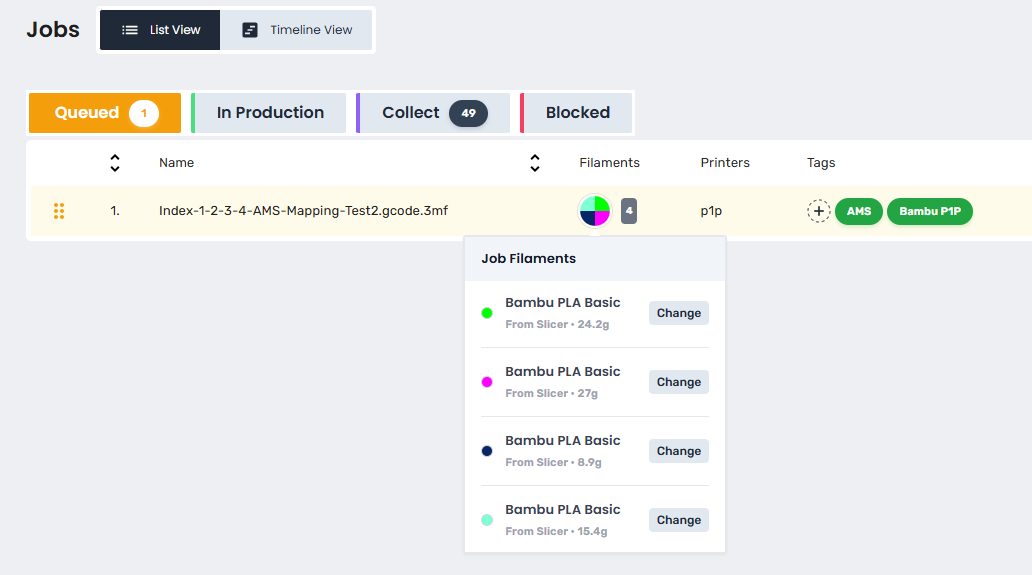Click the timeline icon in Timeline View
Screen dimensions: 1032x575
coord(249,30)
